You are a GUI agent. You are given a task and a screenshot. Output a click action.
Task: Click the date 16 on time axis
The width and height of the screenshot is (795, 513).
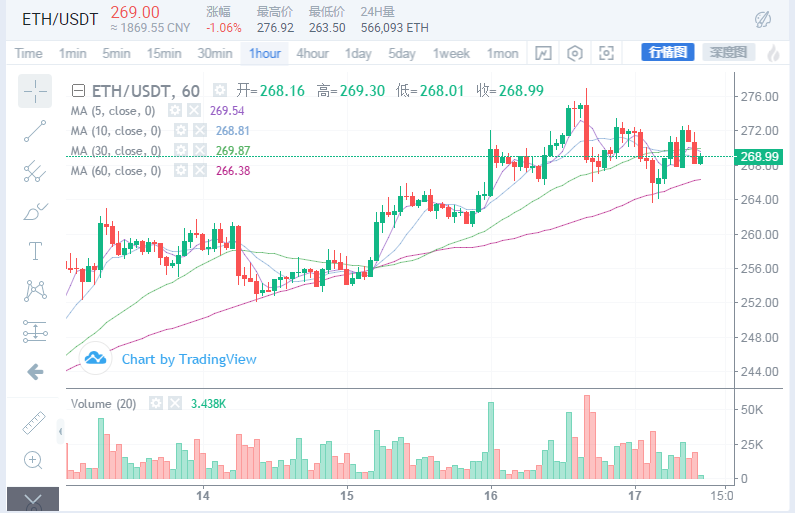point(490,495)
